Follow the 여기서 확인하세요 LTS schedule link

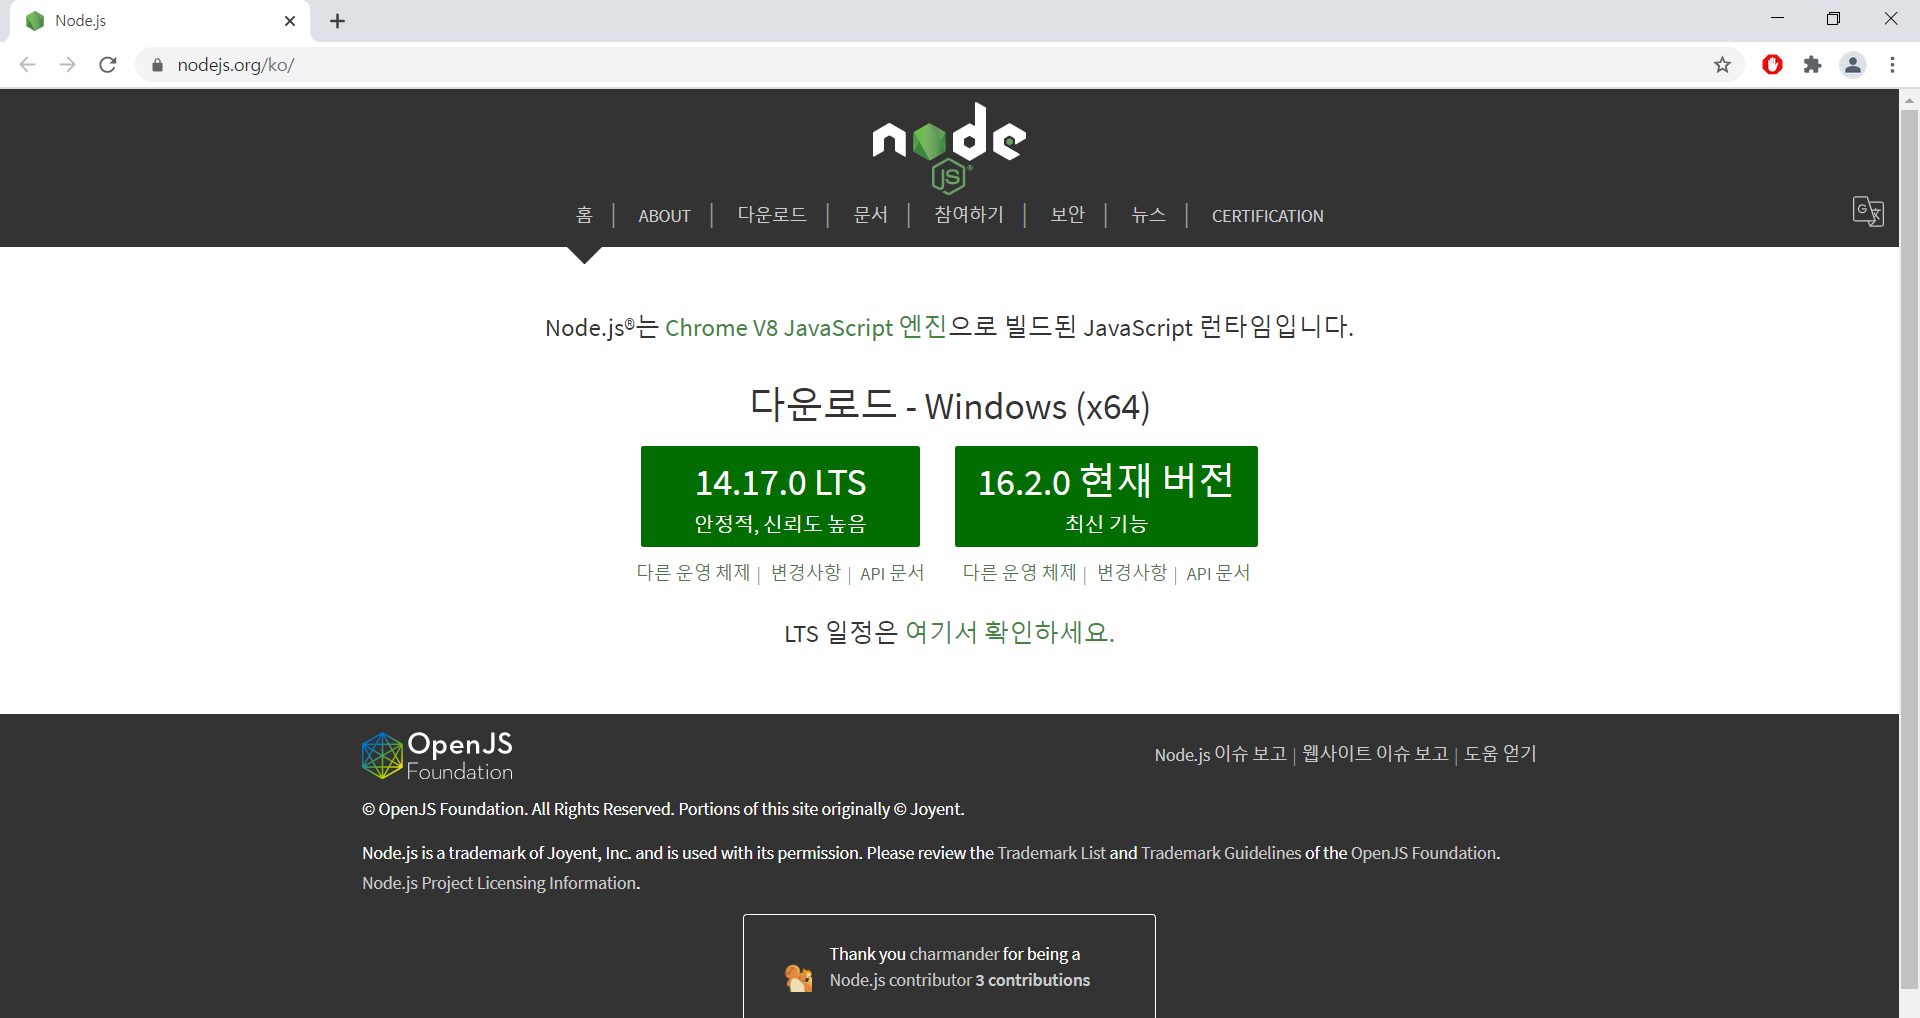1009,633
